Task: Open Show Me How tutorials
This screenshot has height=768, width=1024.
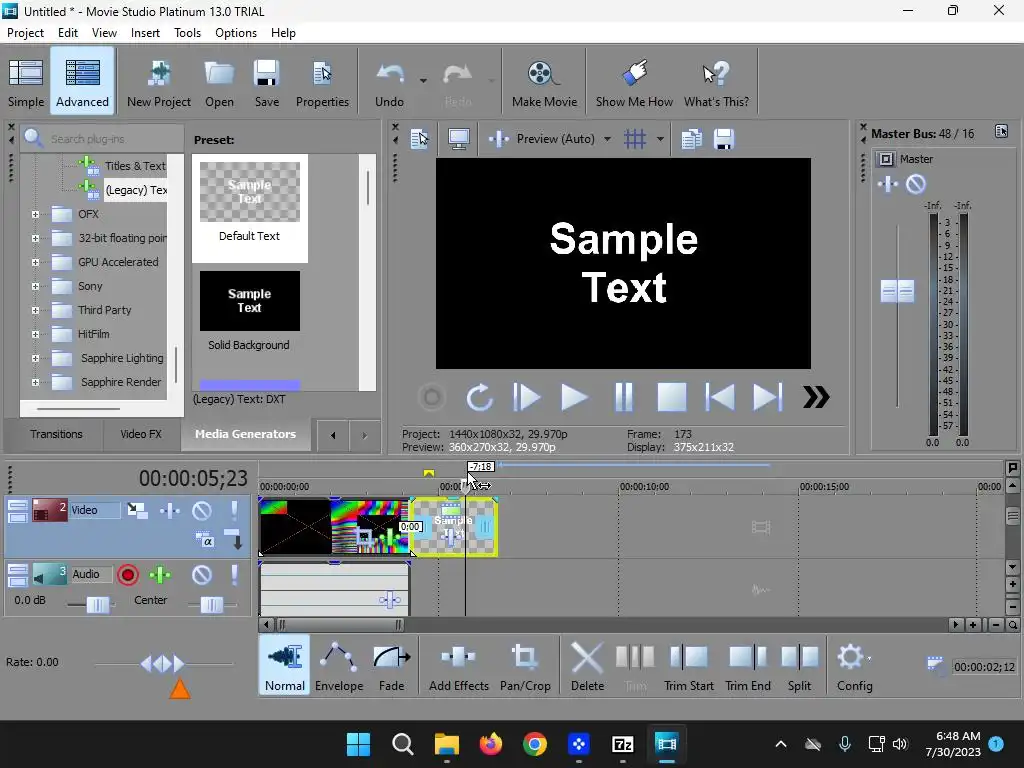Action: pyautogui.click(x=634, y=83)
